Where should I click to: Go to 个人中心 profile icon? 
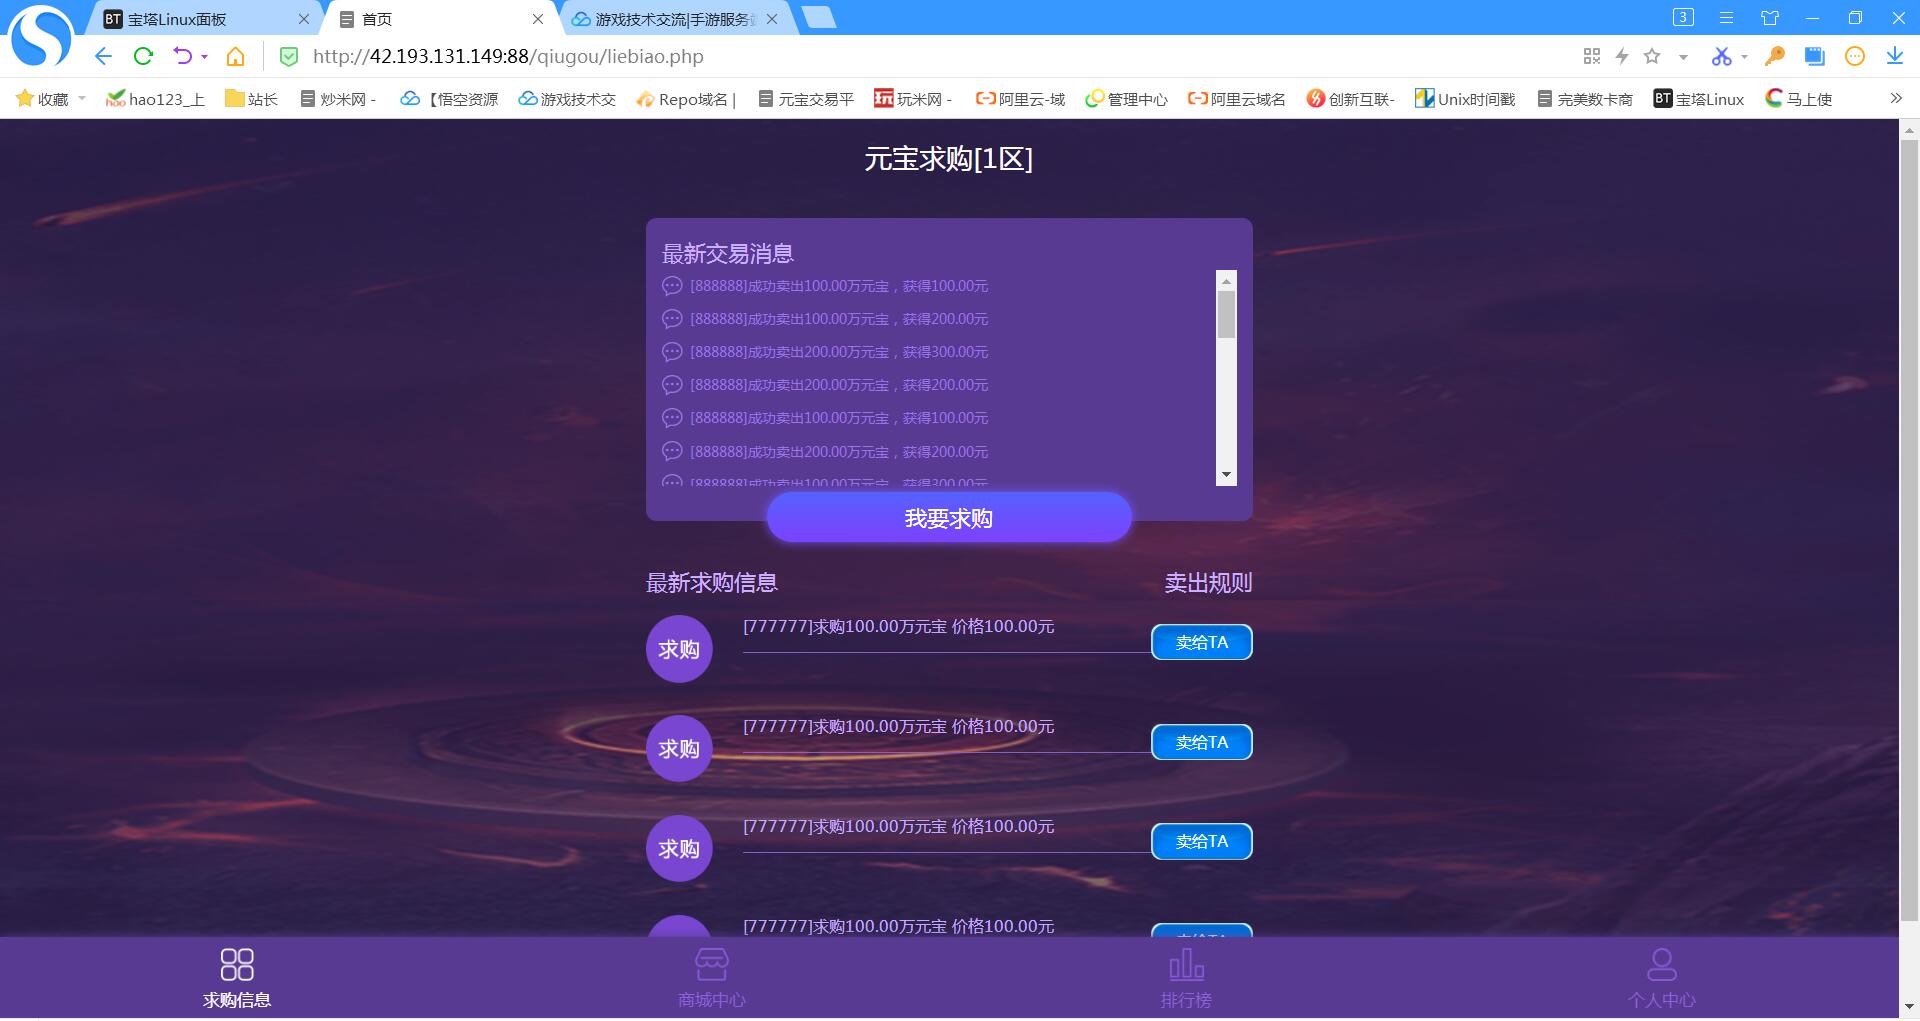tap(1661, 966)
